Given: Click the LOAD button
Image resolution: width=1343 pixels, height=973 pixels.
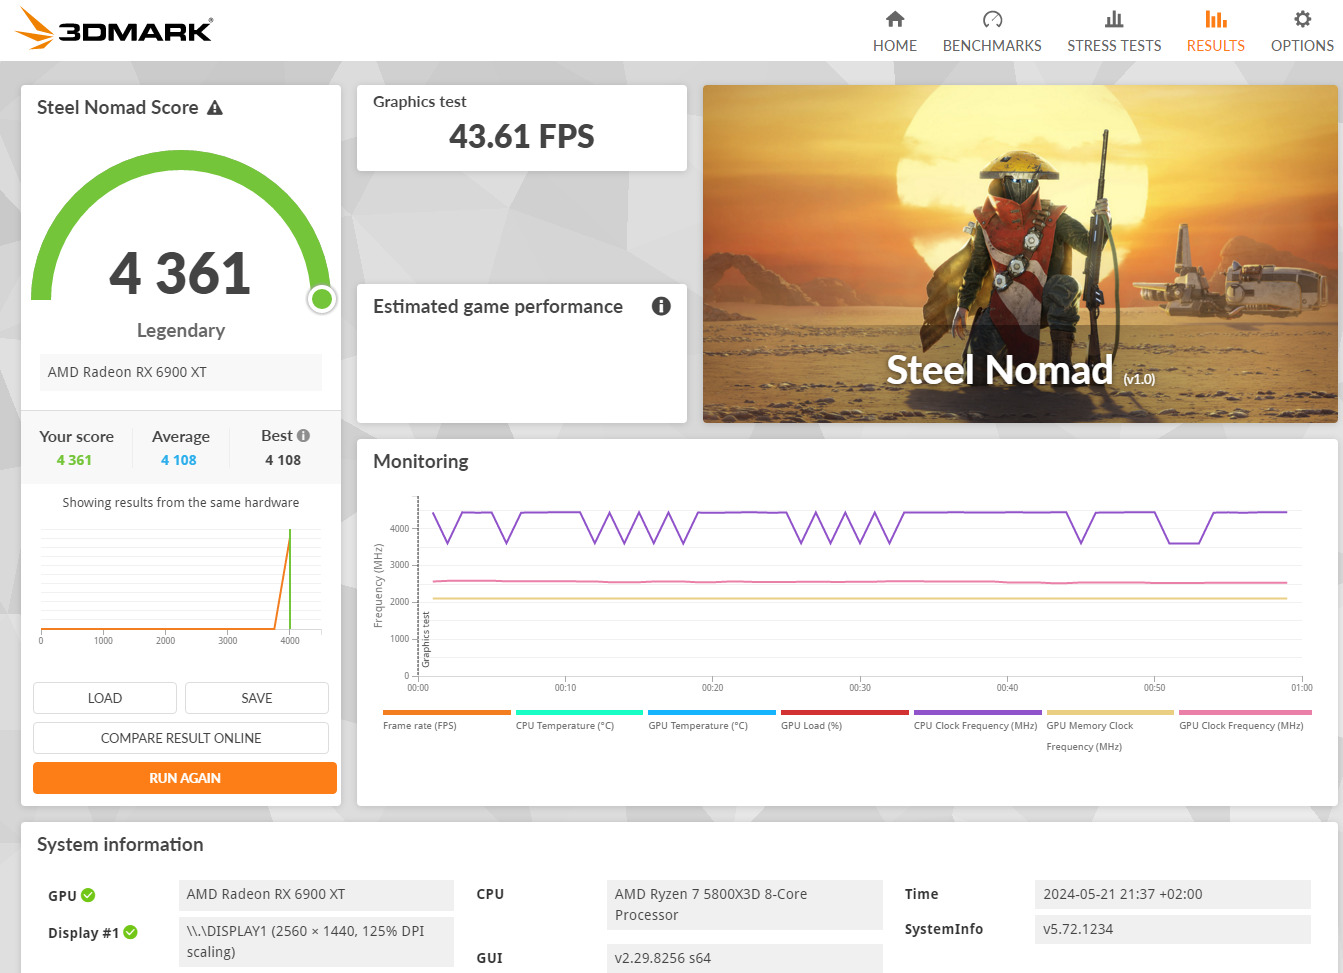Looking at the screenshot, I should tap(105, 698).
